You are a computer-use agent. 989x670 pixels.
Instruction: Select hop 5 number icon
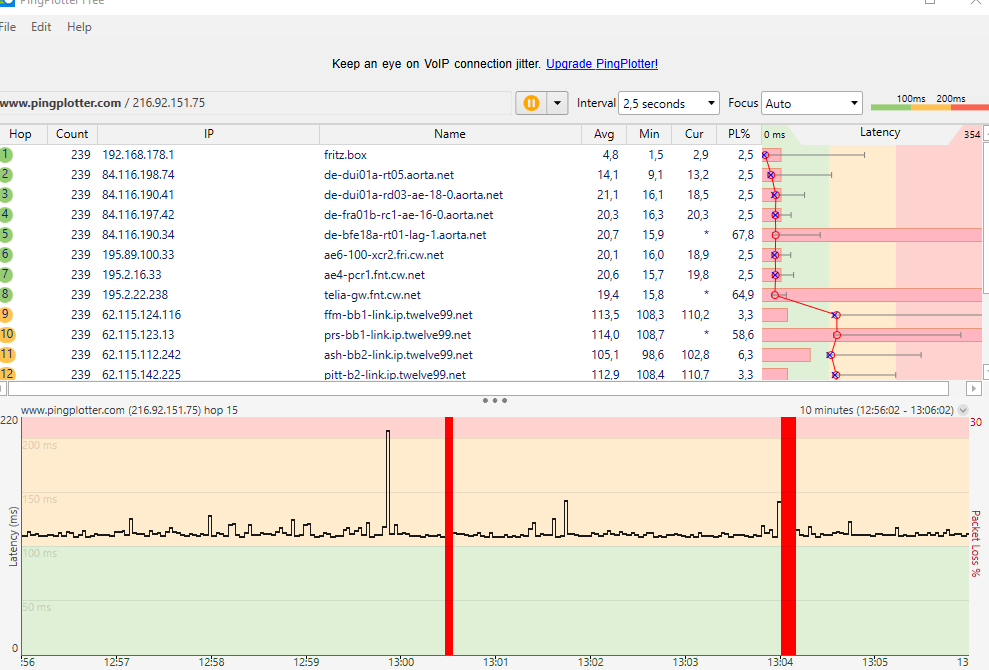[6, 234]
